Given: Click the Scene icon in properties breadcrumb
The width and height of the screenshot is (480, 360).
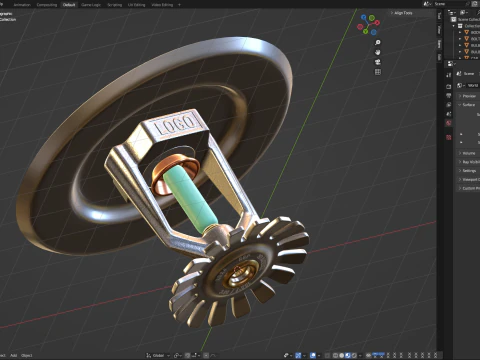Looking at the screenshot, I should point(459,74).
